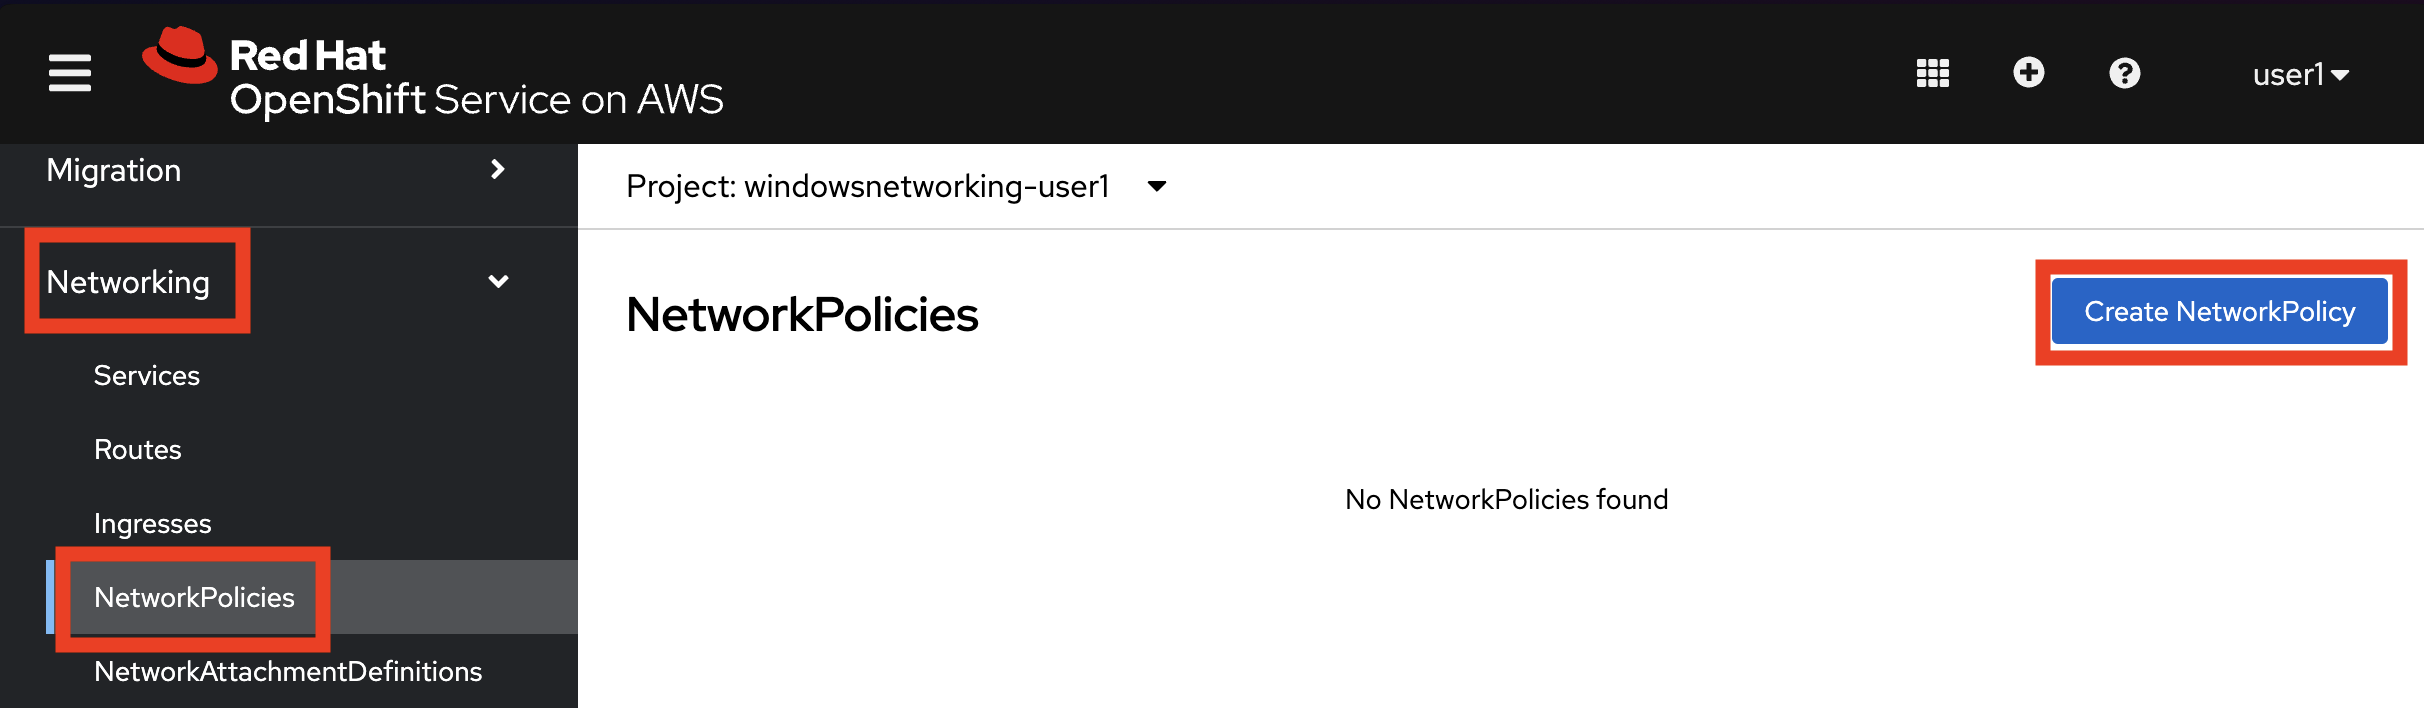
Task: Open the help question mark menu
Action: click(x=2124, y=73)
